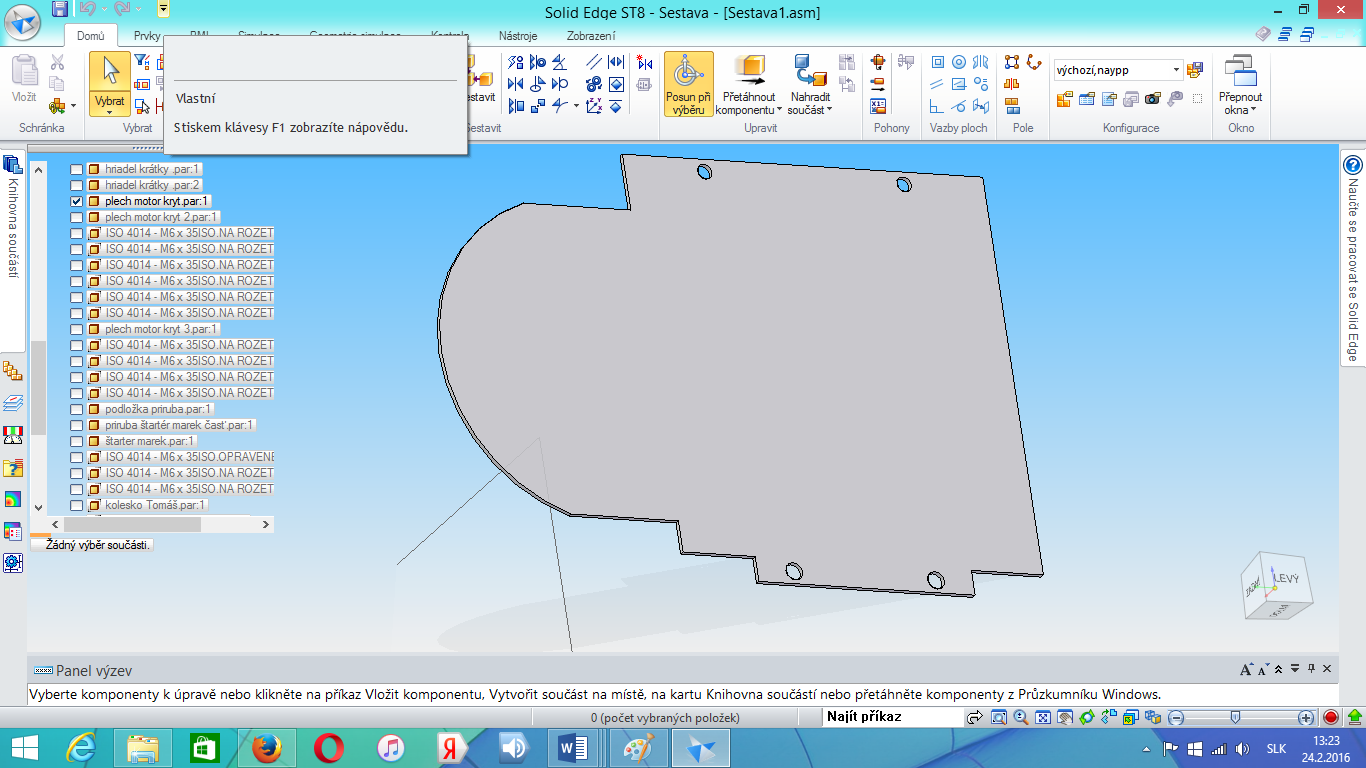Click the Najít příkaz search field
This screenshot has height=768, width=1366.
pyautogui.click(x=891, y=717)
